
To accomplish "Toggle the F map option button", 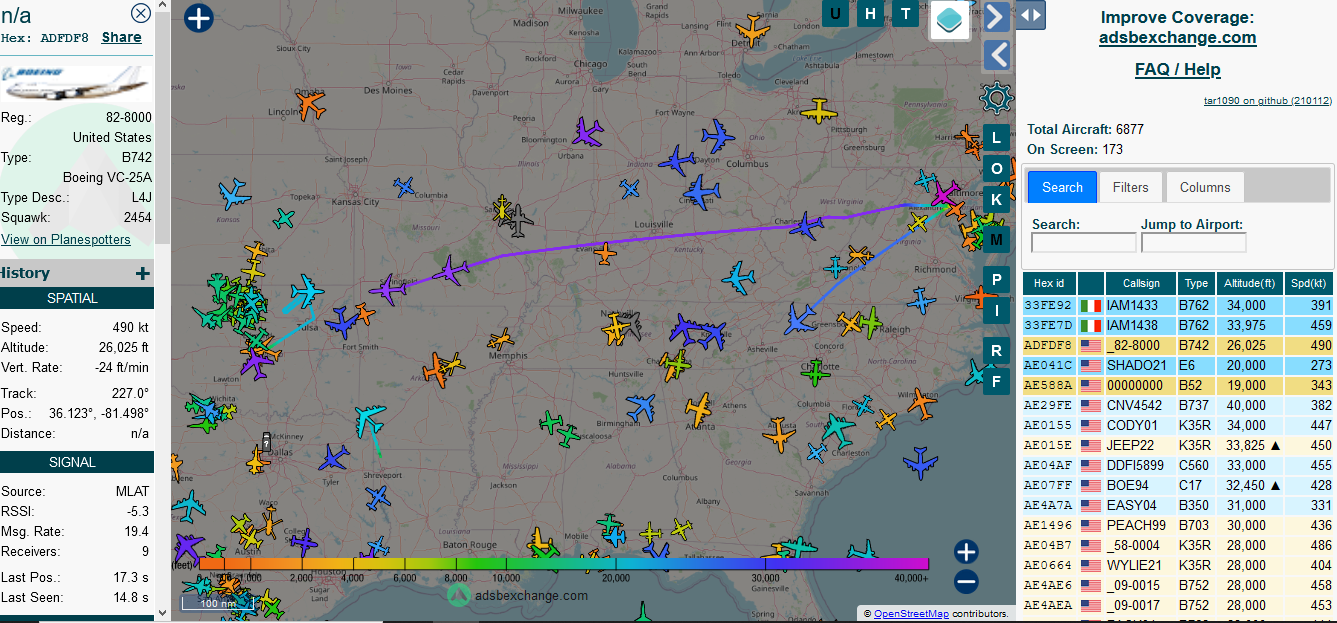I will point(996,381).
